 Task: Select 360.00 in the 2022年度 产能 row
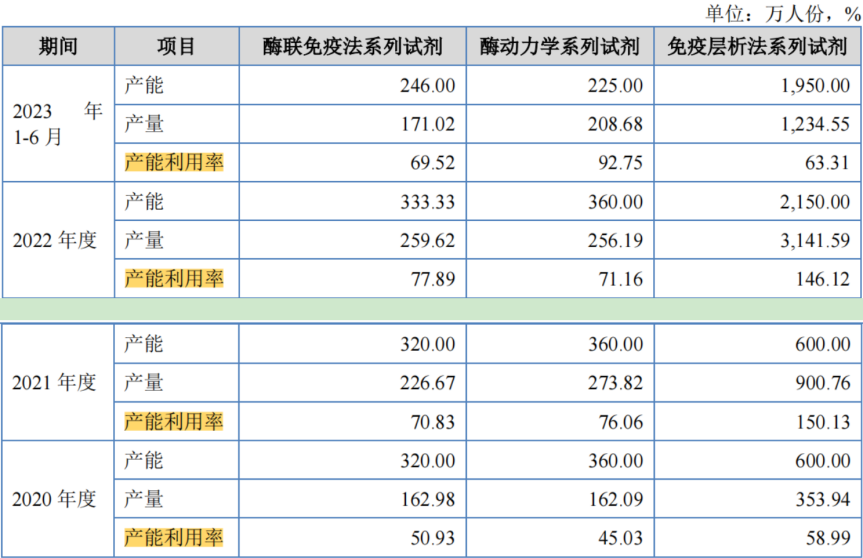pyautogui.click(x=615, y=202)
